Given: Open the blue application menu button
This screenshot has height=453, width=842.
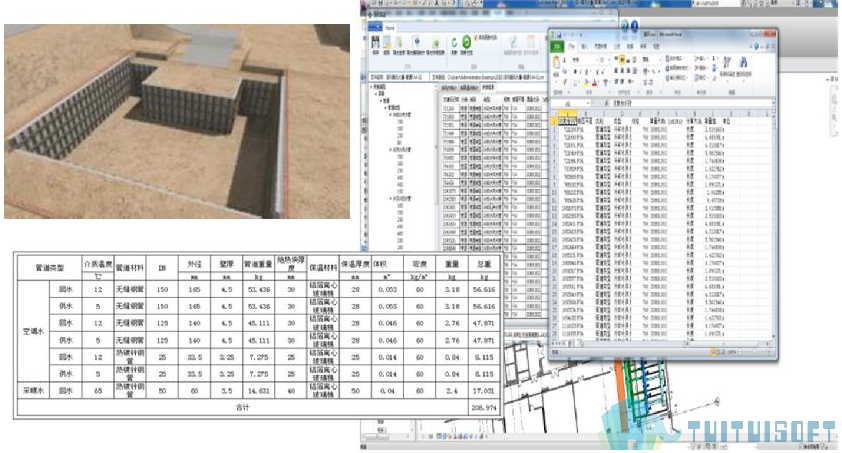Looking at the screenshot, I should 375,26.
